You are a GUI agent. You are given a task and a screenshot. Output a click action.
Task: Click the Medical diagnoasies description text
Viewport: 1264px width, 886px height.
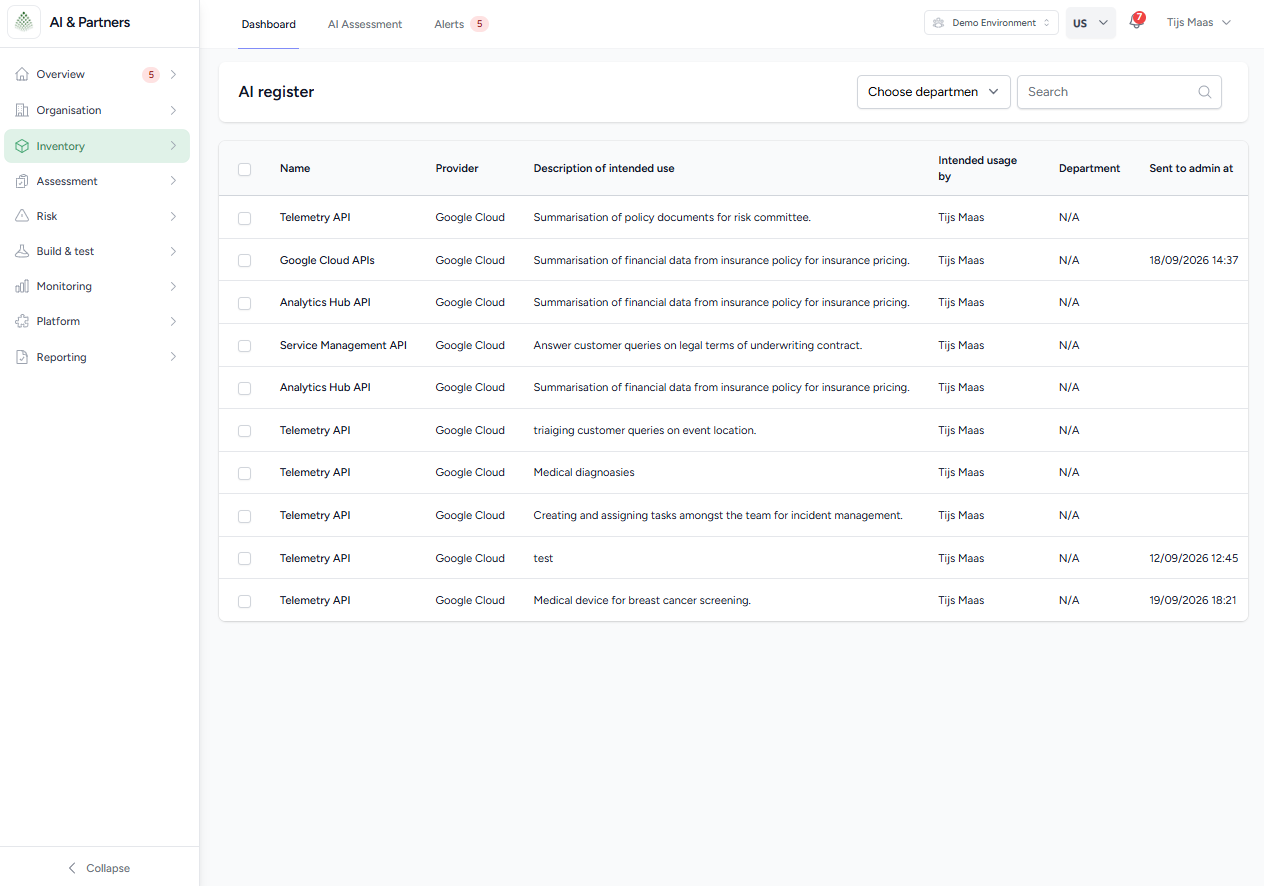tap(584, 472)
